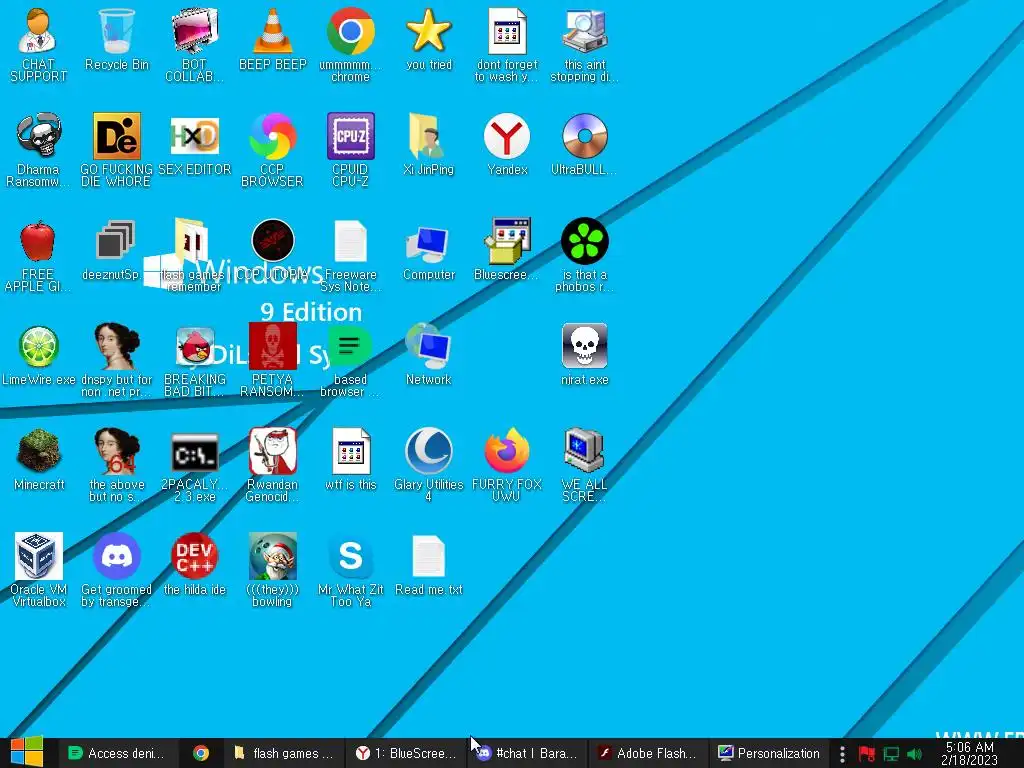Open the Discord desktop shortcut
Screen dimensions: 1024x768
[x=116, y=570]
